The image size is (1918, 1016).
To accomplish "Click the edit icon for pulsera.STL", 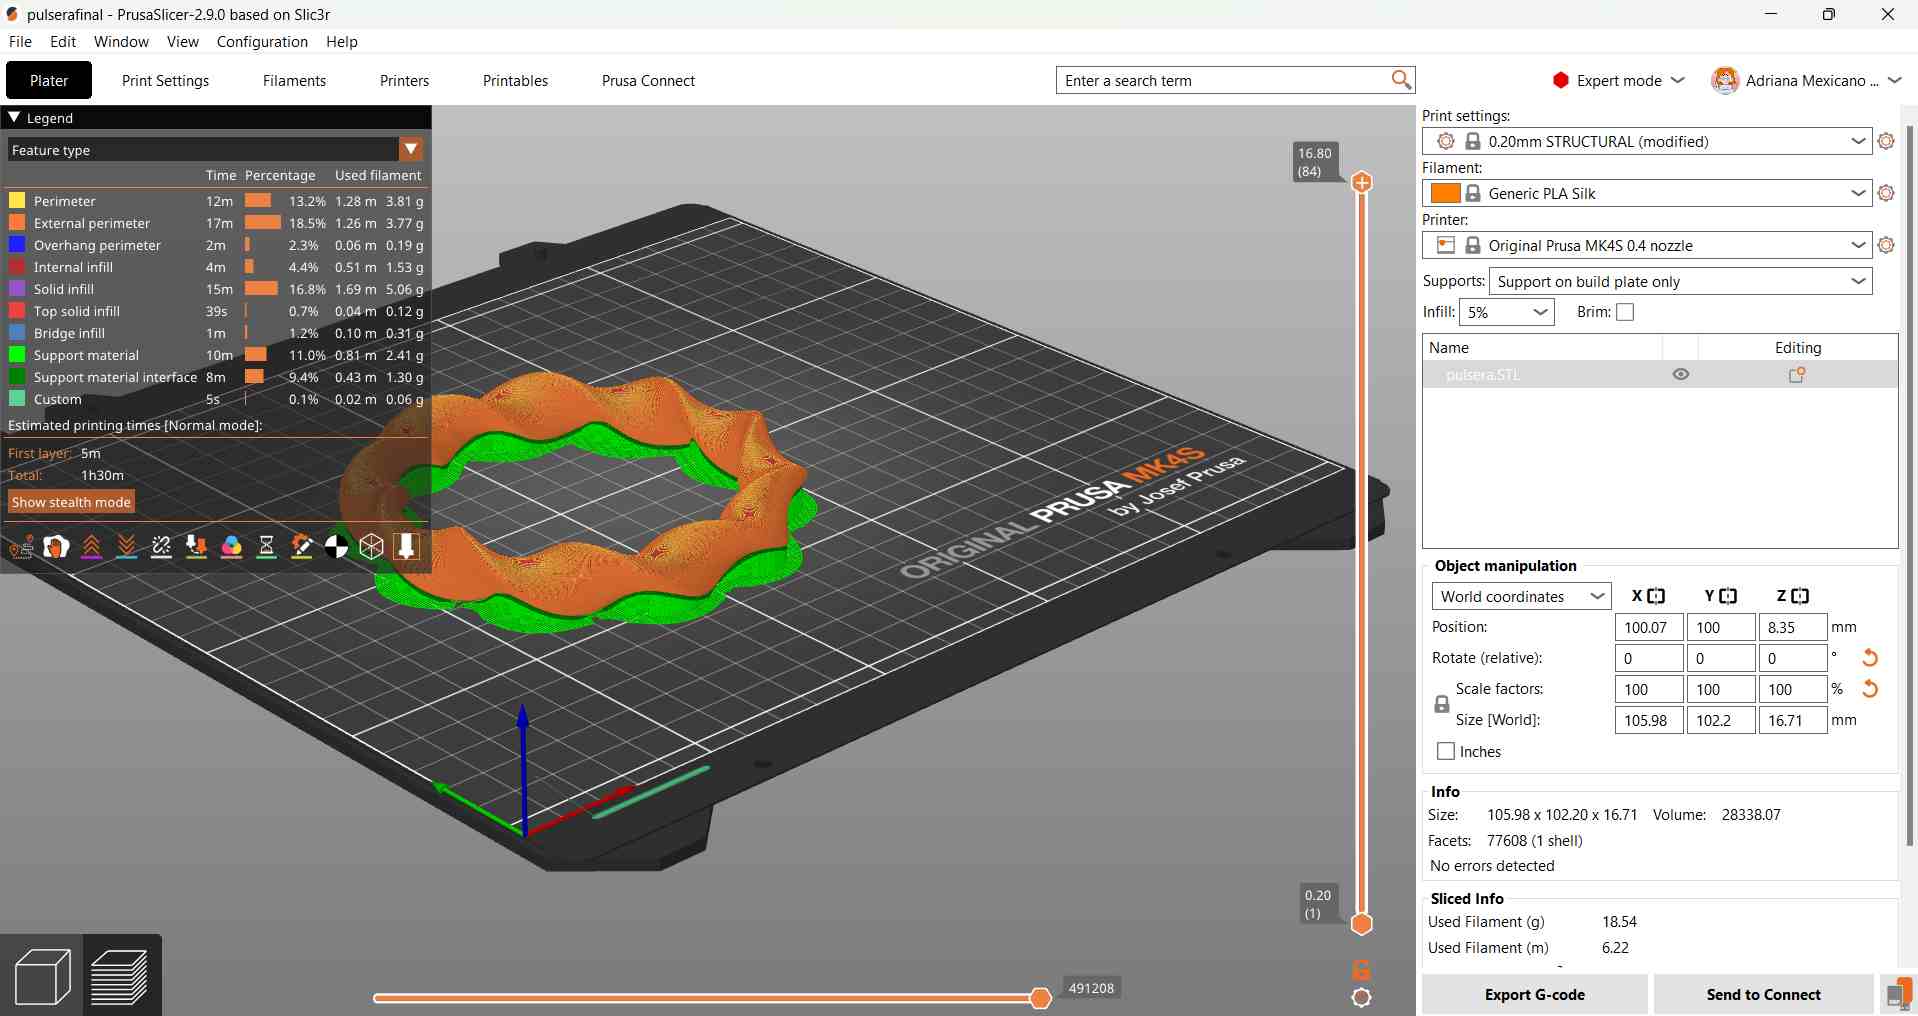I will tap(1797, 375).
